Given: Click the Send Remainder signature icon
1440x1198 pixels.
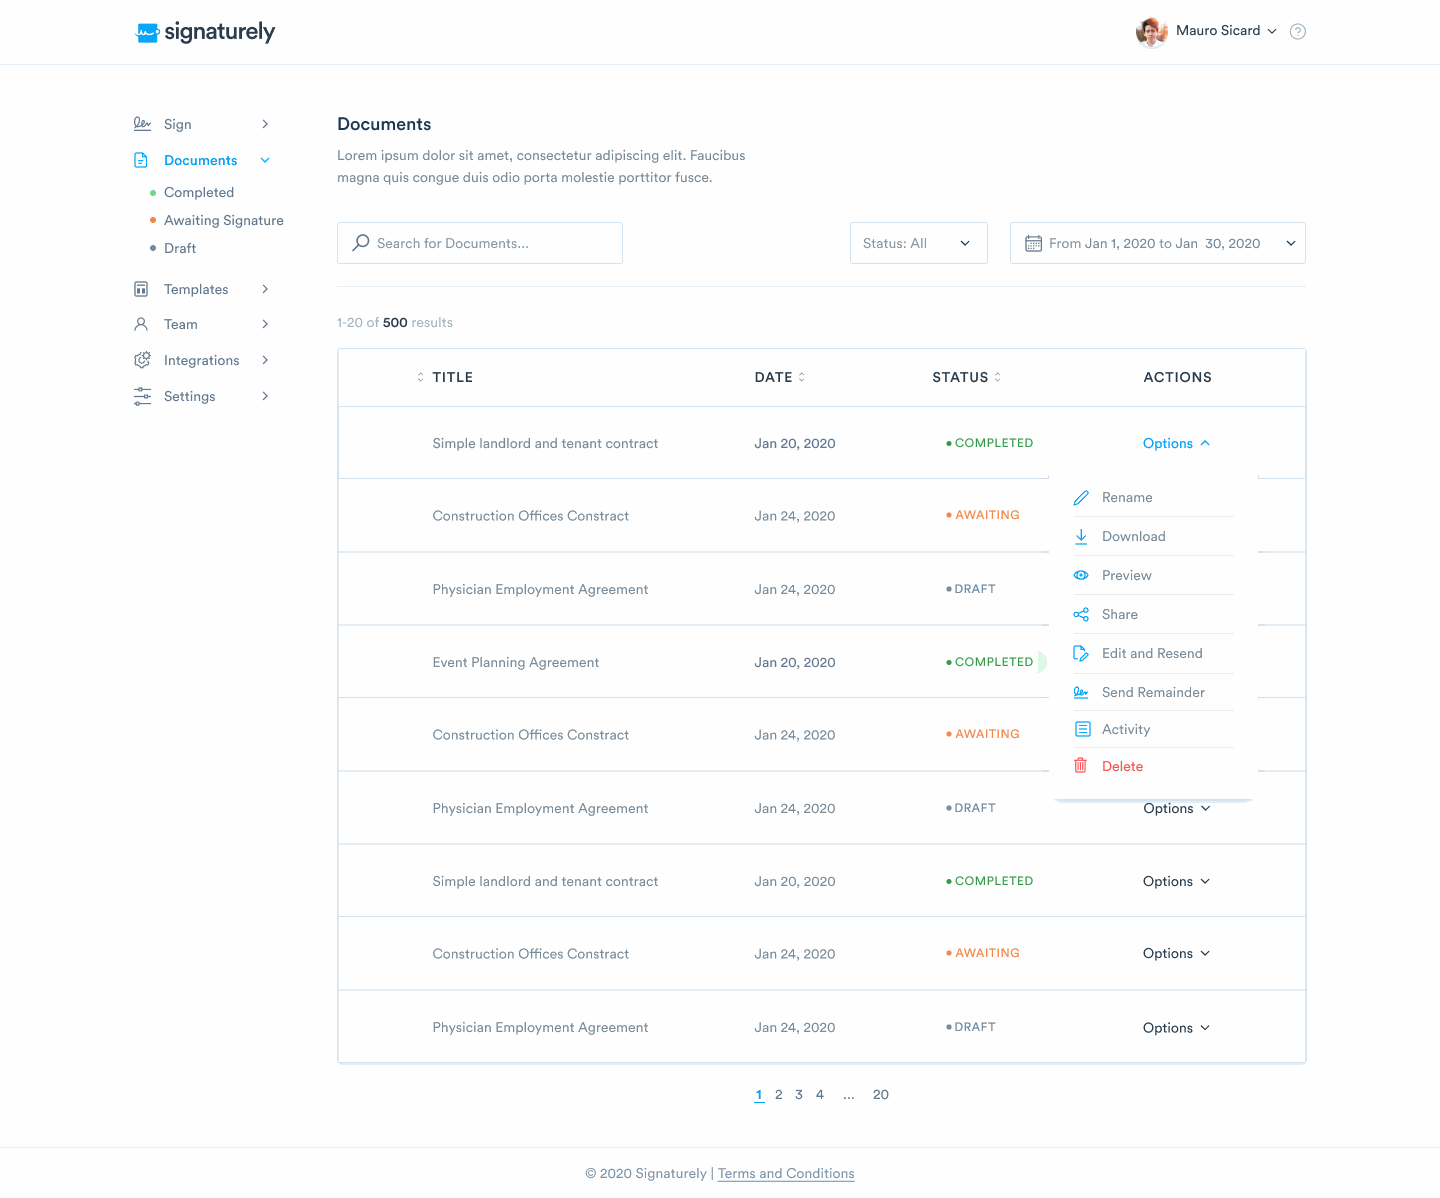Looking at the screenshot, I should tap(1081, 692).
